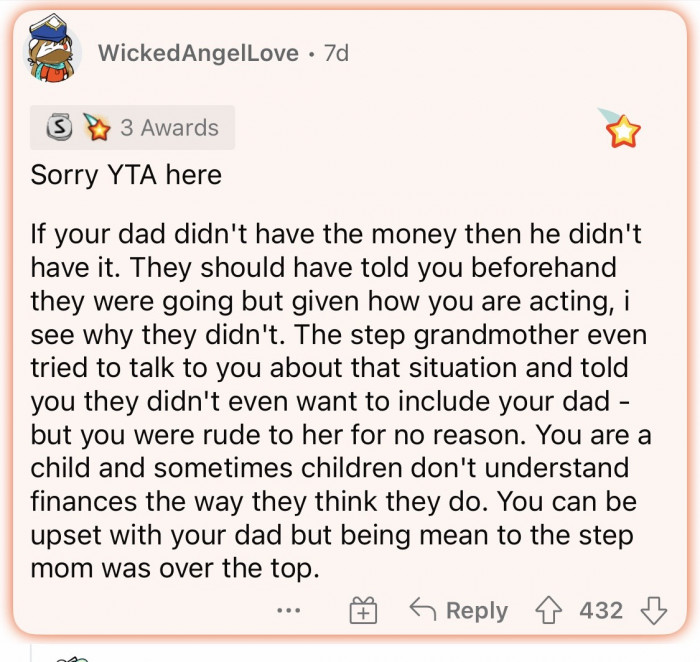700x662 pixels.
Task: Click the final line "mom was over the top."
Action: [x=177, y=568]
